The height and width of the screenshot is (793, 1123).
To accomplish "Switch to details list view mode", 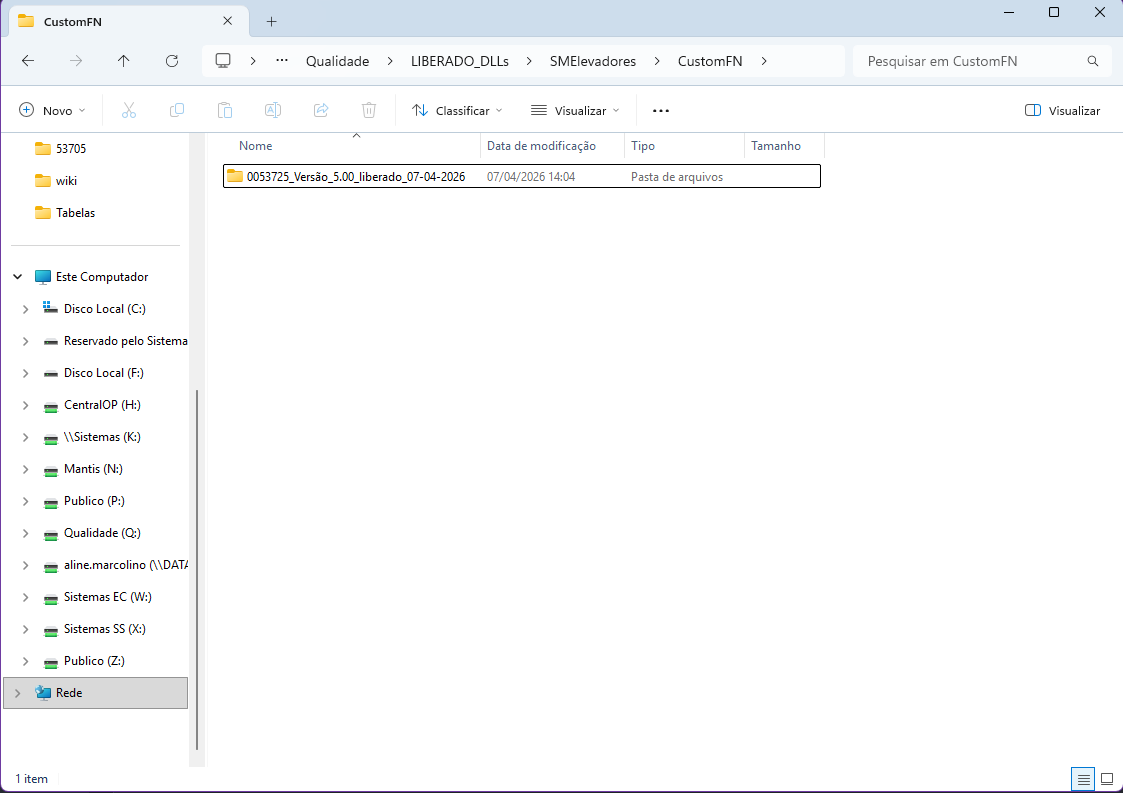I will 1082,778.
